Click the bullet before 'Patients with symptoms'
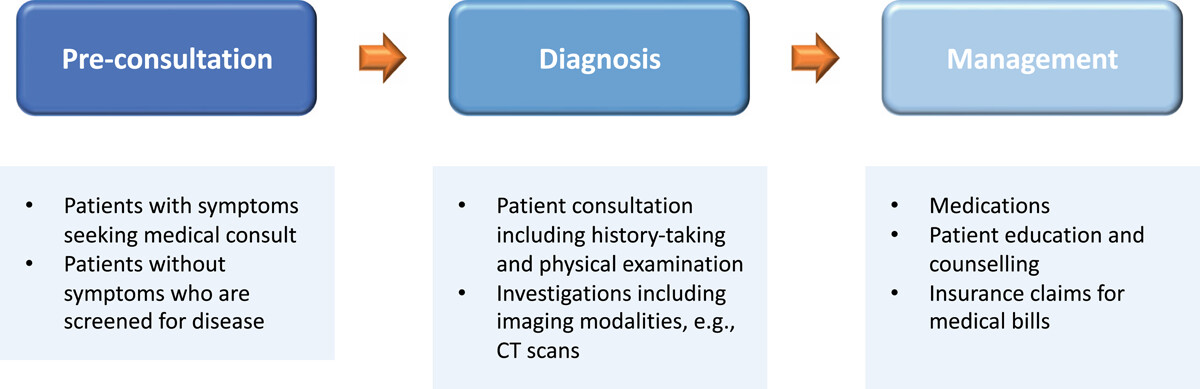Screen dimensions: 1200x389 29,206
